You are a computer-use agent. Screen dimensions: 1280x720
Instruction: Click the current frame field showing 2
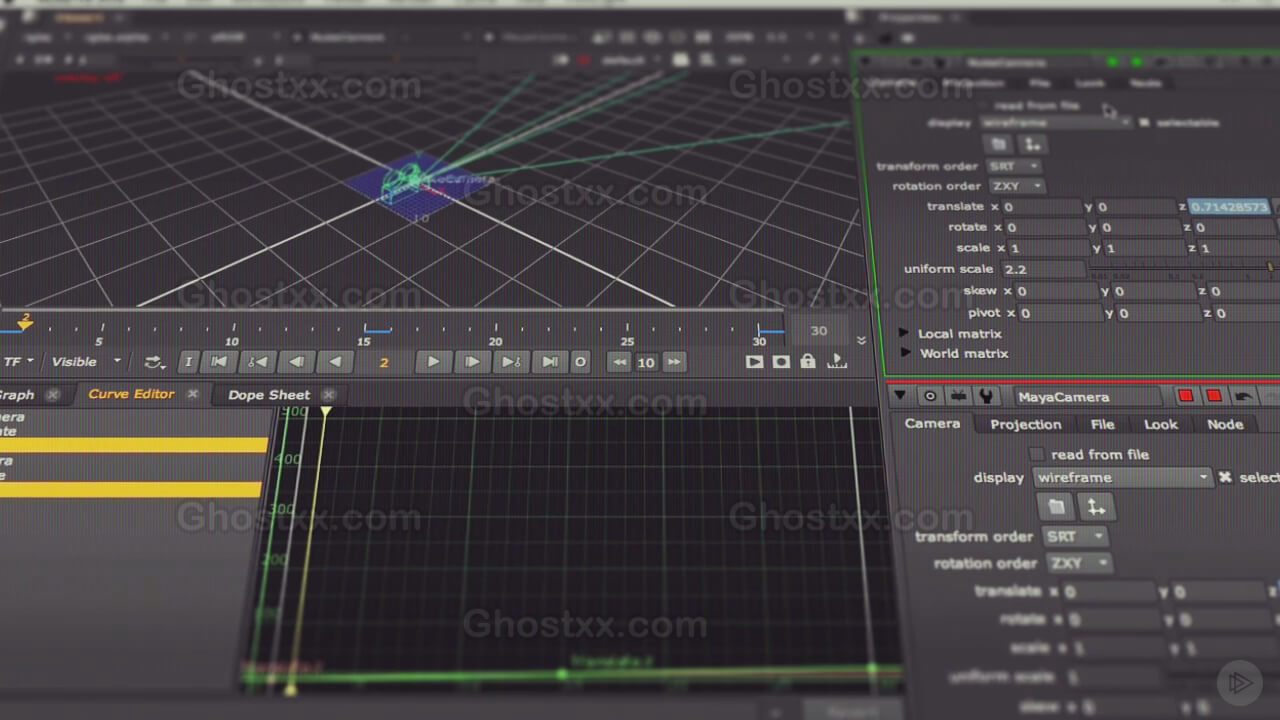coord(384,362)
